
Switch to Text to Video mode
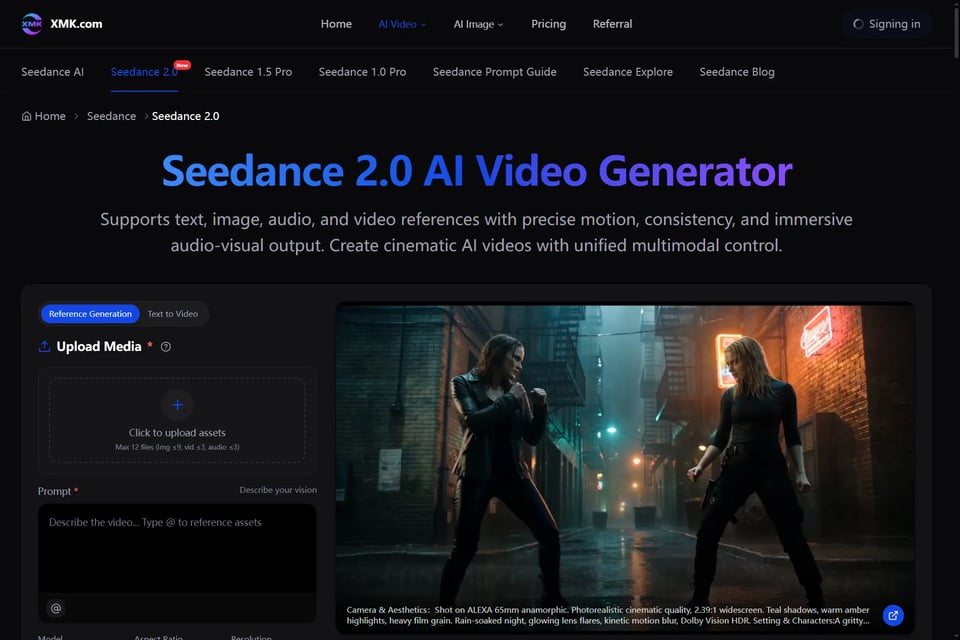click(x=173, y=314)
